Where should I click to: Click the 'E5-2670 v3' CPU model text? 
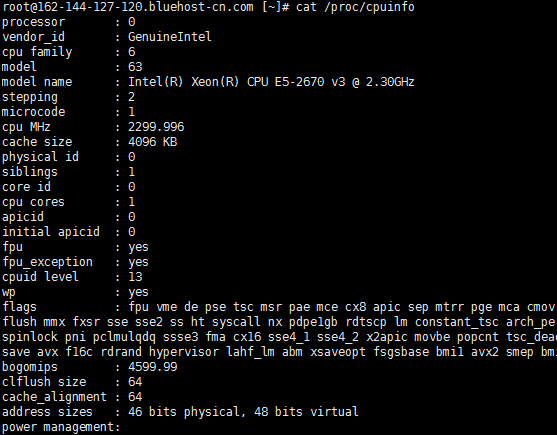[310, 82]
